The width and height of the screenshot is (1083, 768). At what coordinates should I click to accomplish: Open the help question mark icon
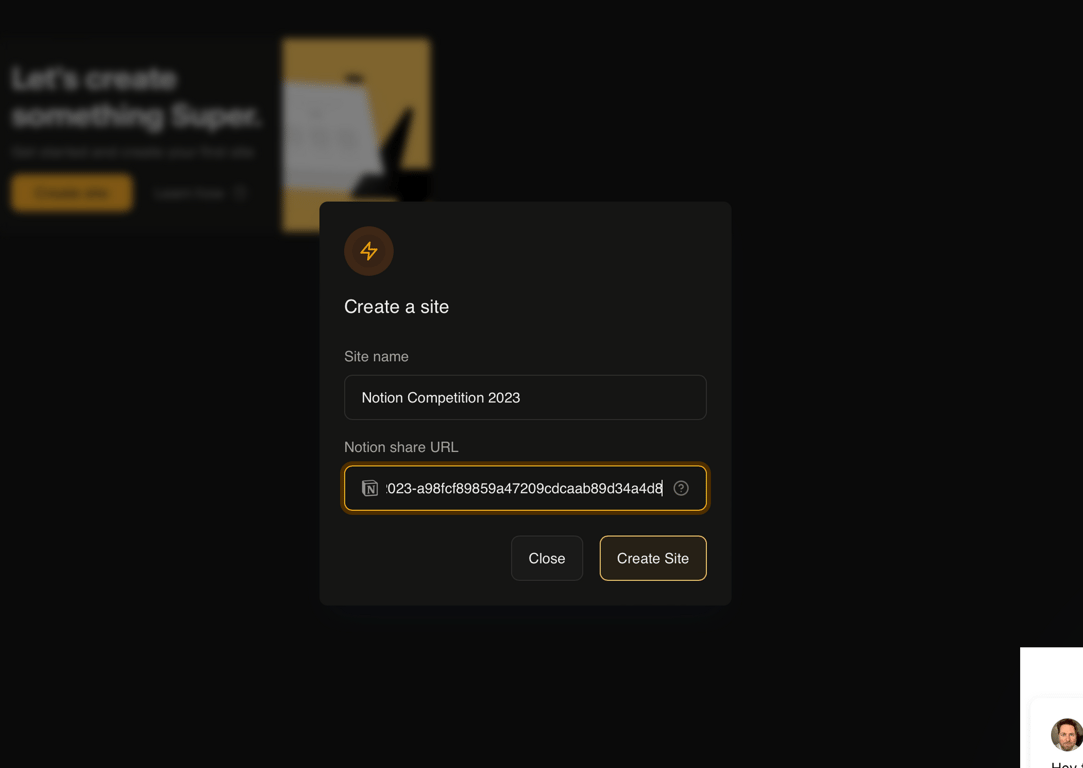coord(681,488)
